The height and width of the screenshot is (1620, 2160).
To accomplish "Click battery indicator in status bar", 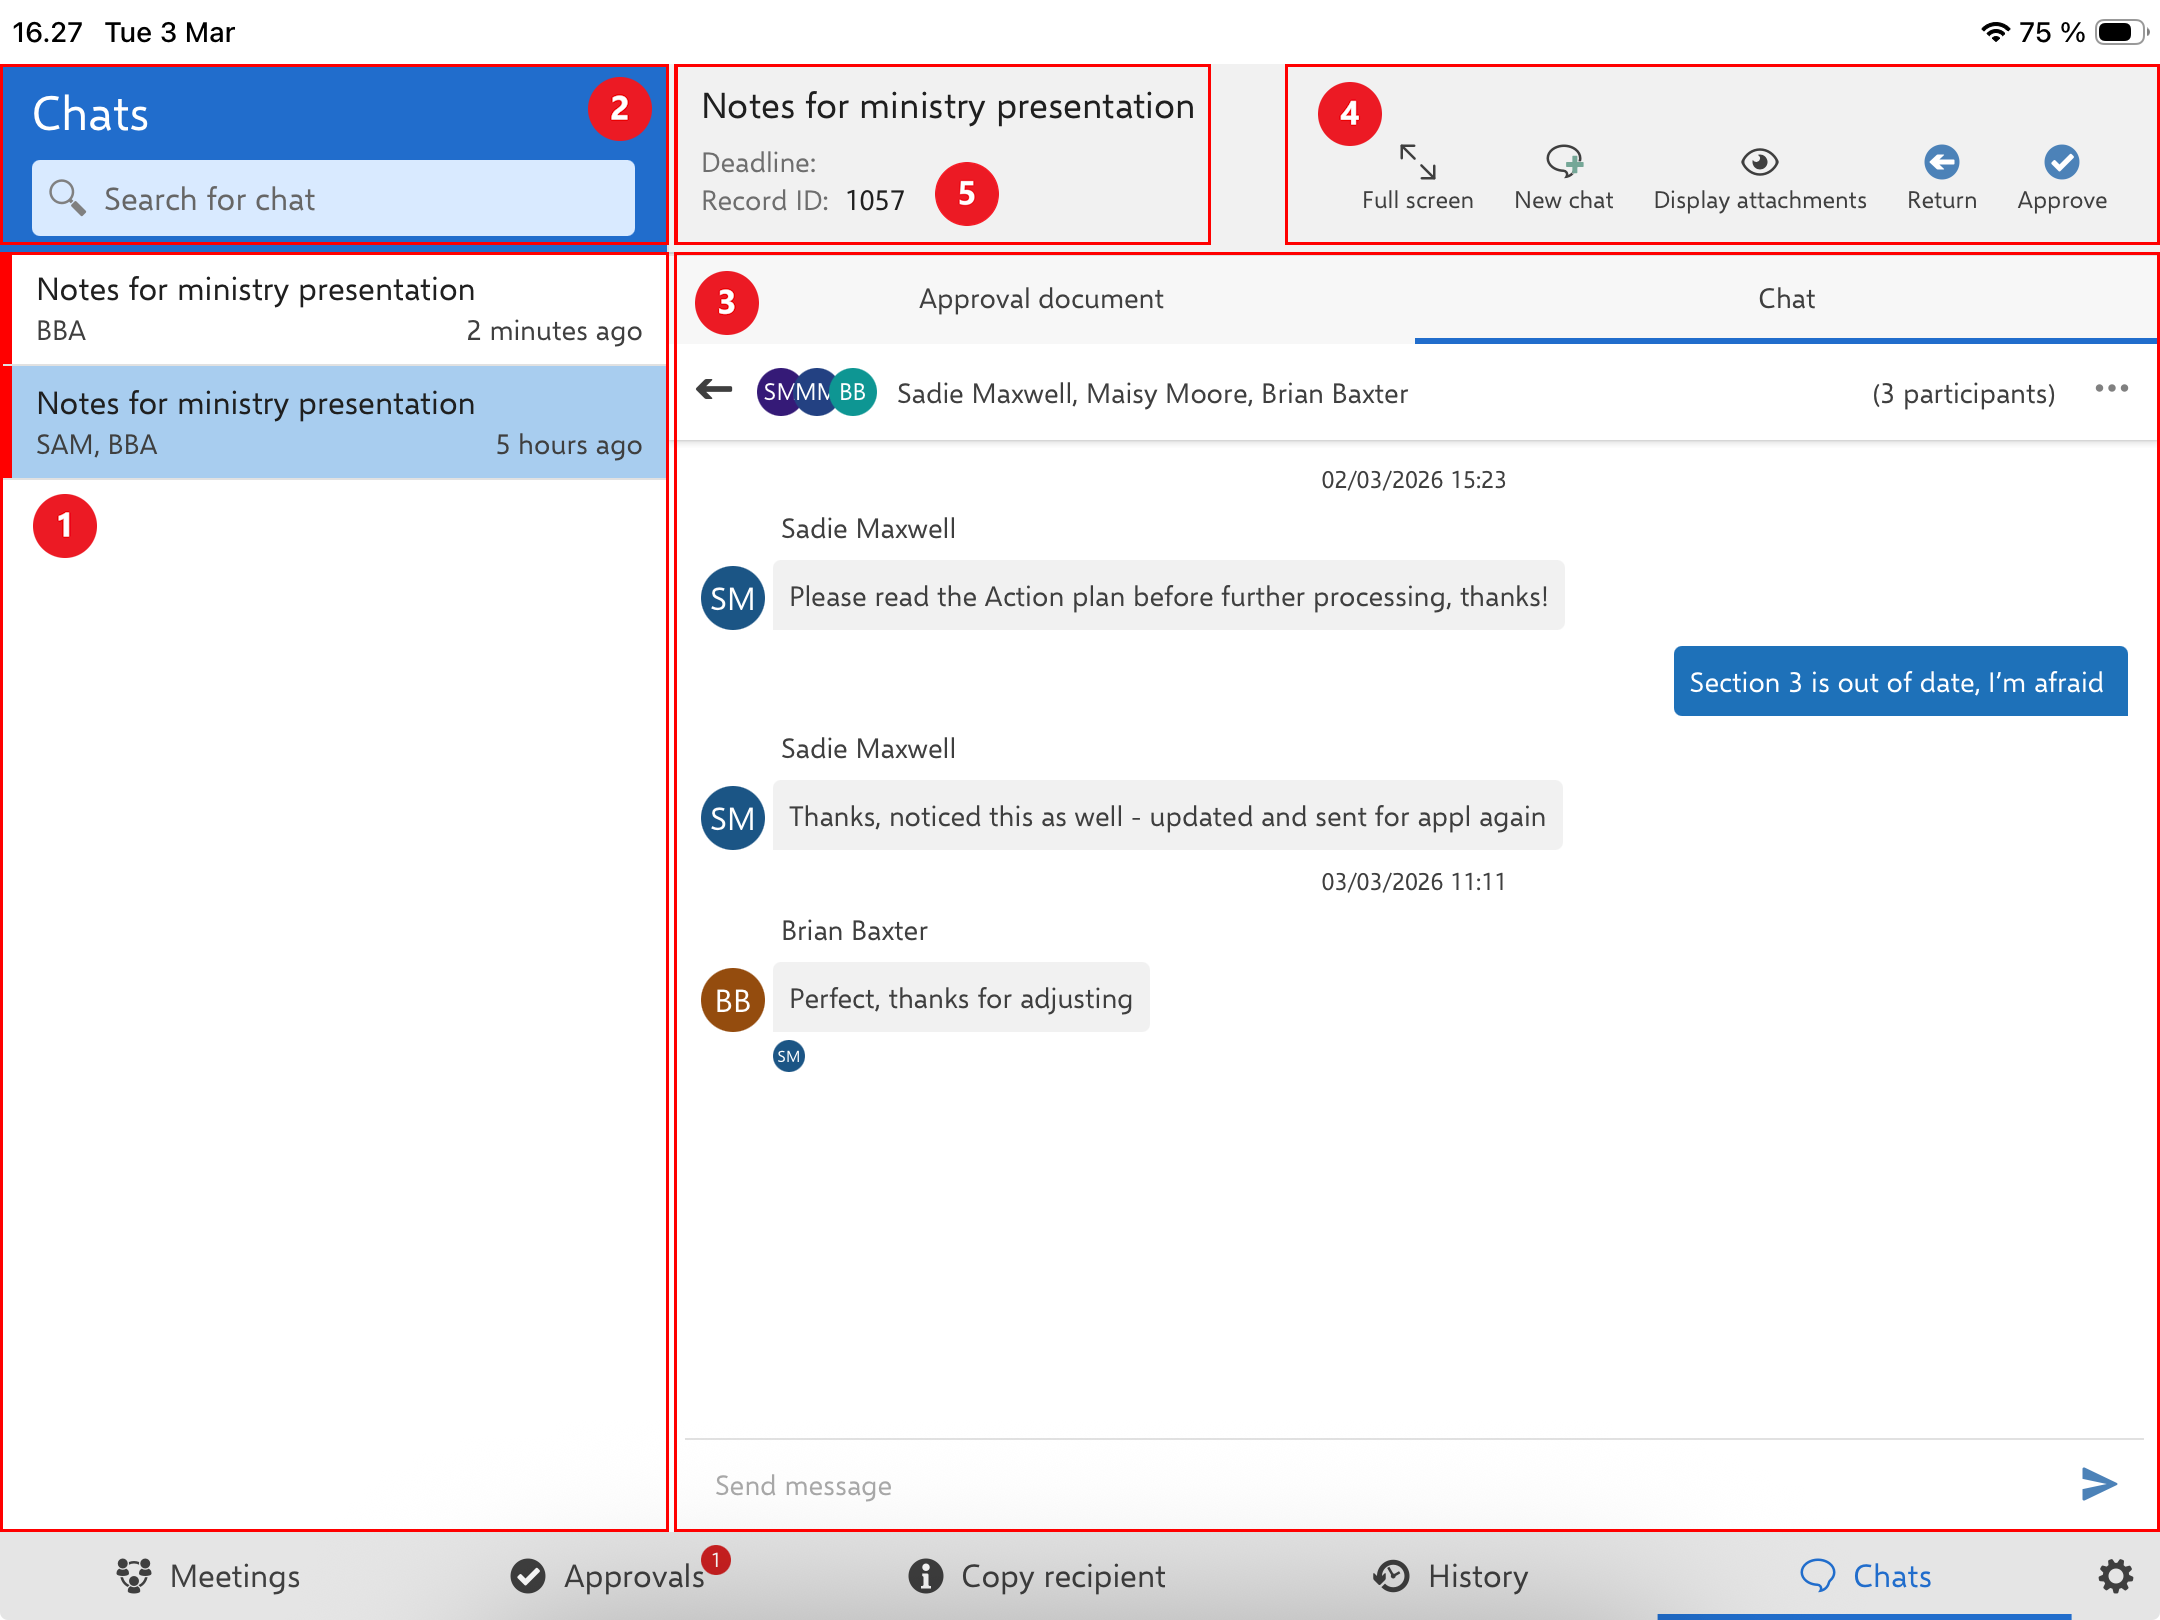I will tap(2121, 32).
